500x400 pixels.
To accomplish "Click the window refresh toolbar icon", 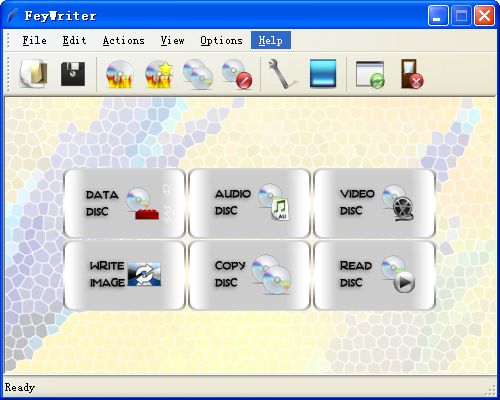I will click(x=370, y=74).
